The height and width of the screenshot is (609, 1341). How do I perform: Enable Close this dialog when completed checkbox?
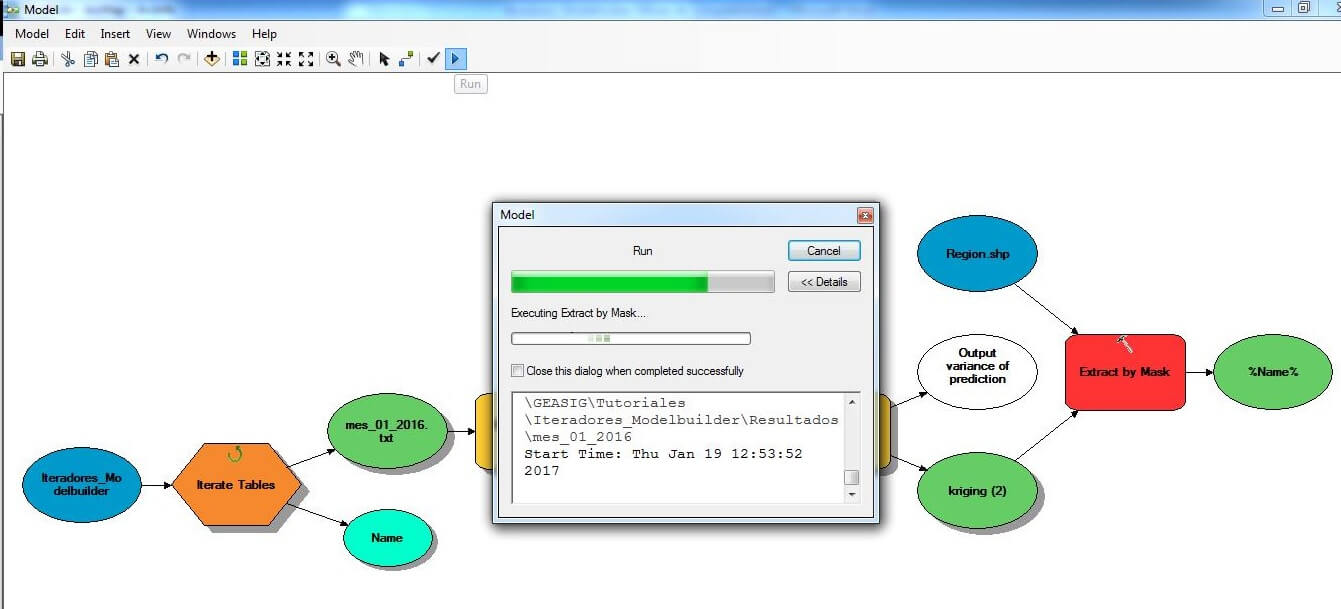pyautogui.click(x=517, y=371)
